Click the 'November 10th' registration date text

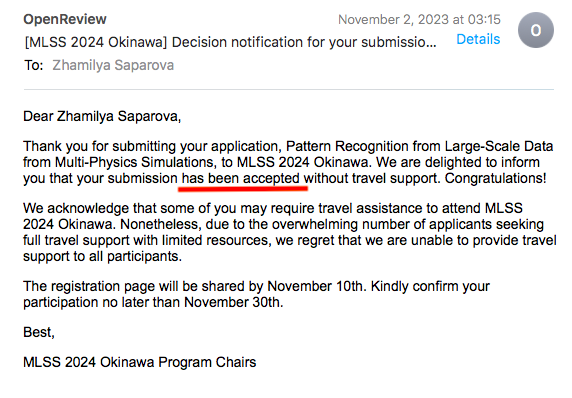tap(315, 286)
